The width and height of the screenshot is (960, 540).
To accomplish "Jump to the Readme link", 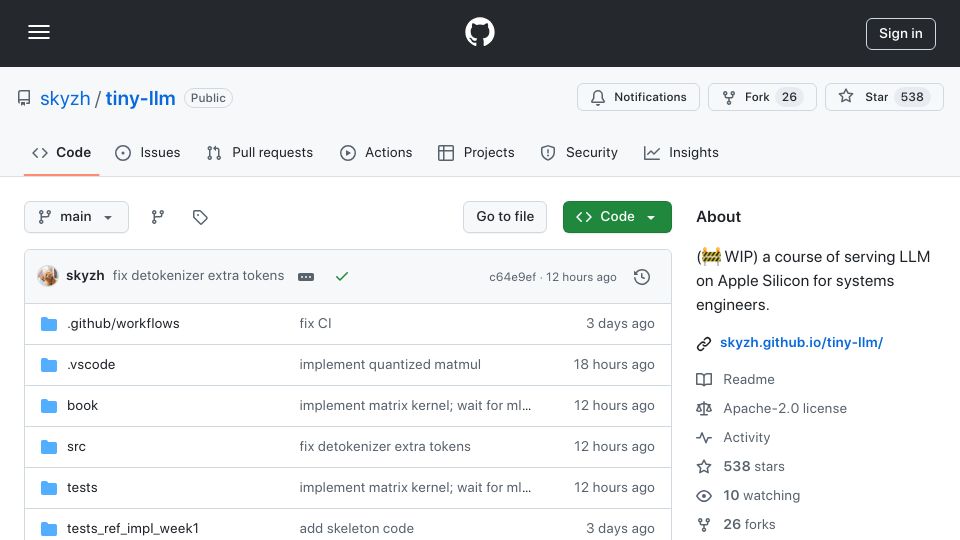I will coord(749,380).
